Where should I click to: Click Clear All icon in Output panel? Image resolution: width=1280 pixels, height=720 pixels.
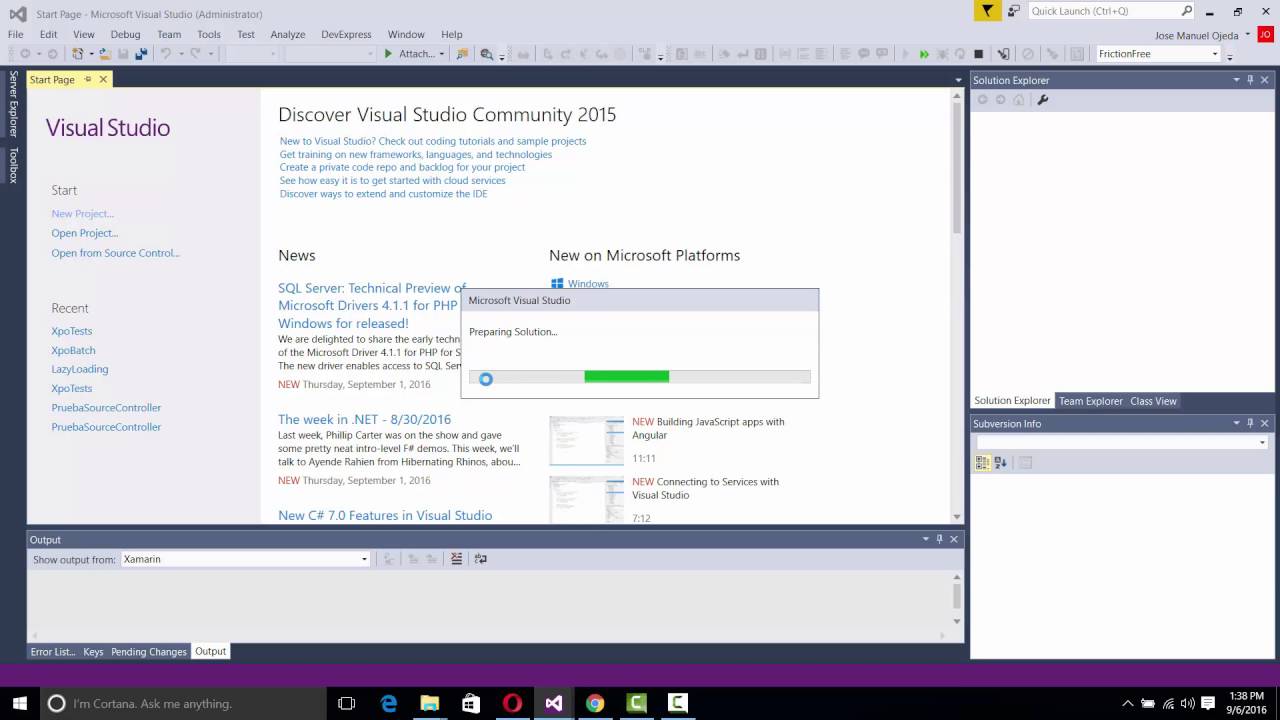click(x=457, y=559)
